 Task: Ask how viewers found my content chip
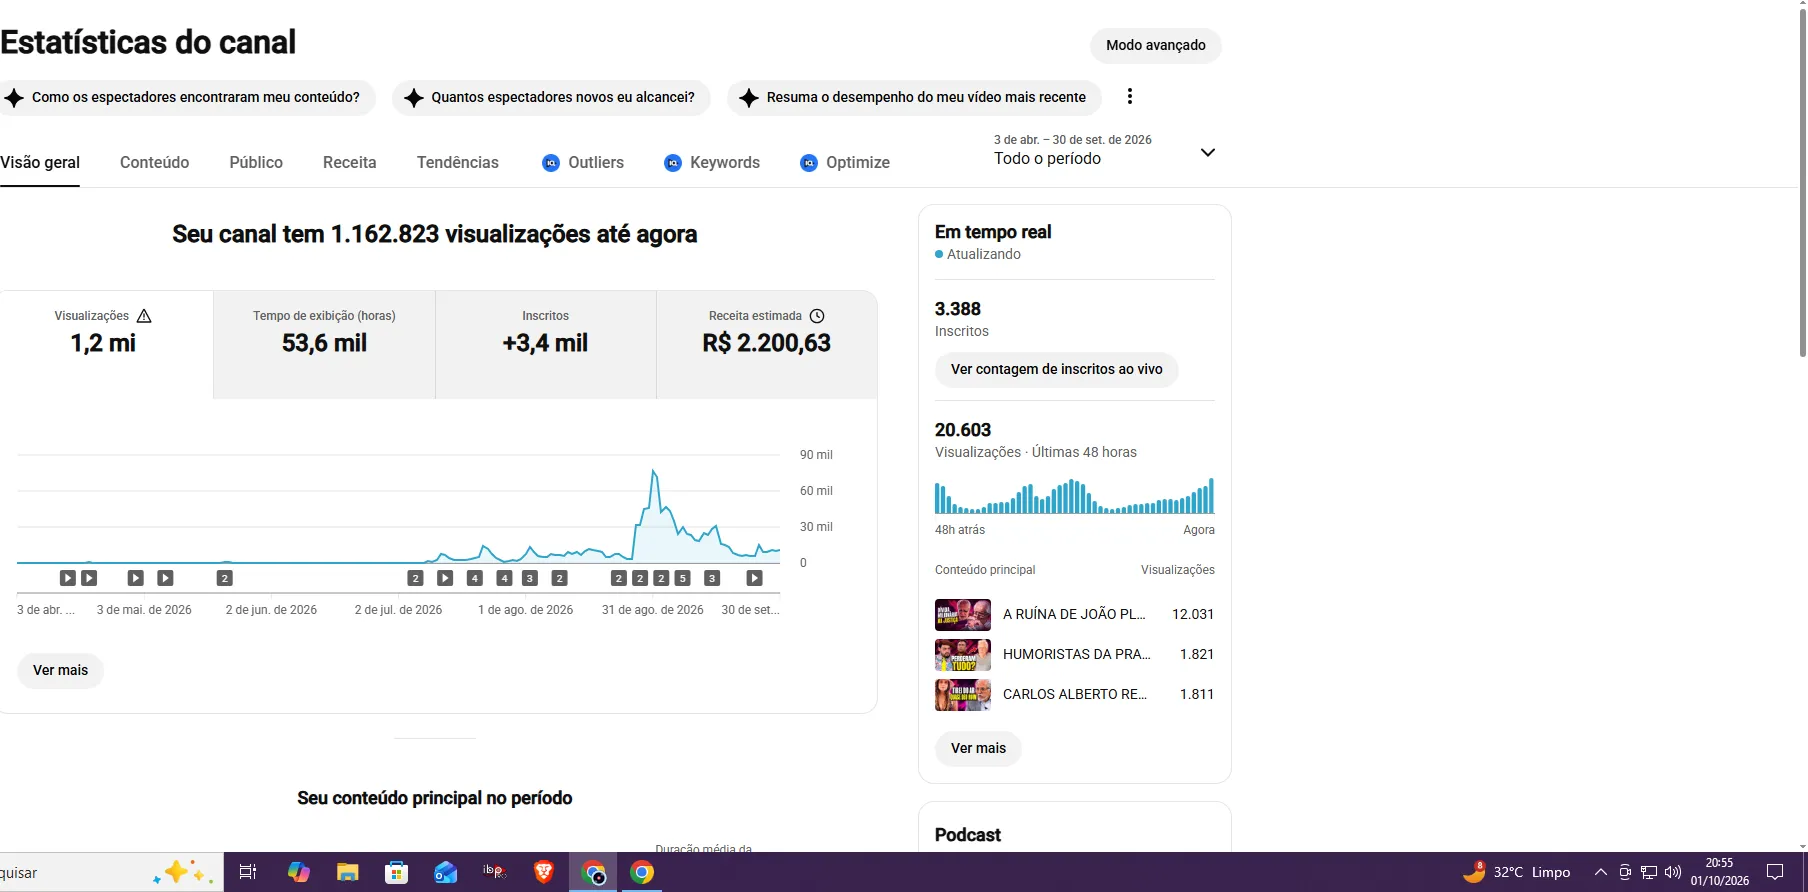click(x=186, y=97)
